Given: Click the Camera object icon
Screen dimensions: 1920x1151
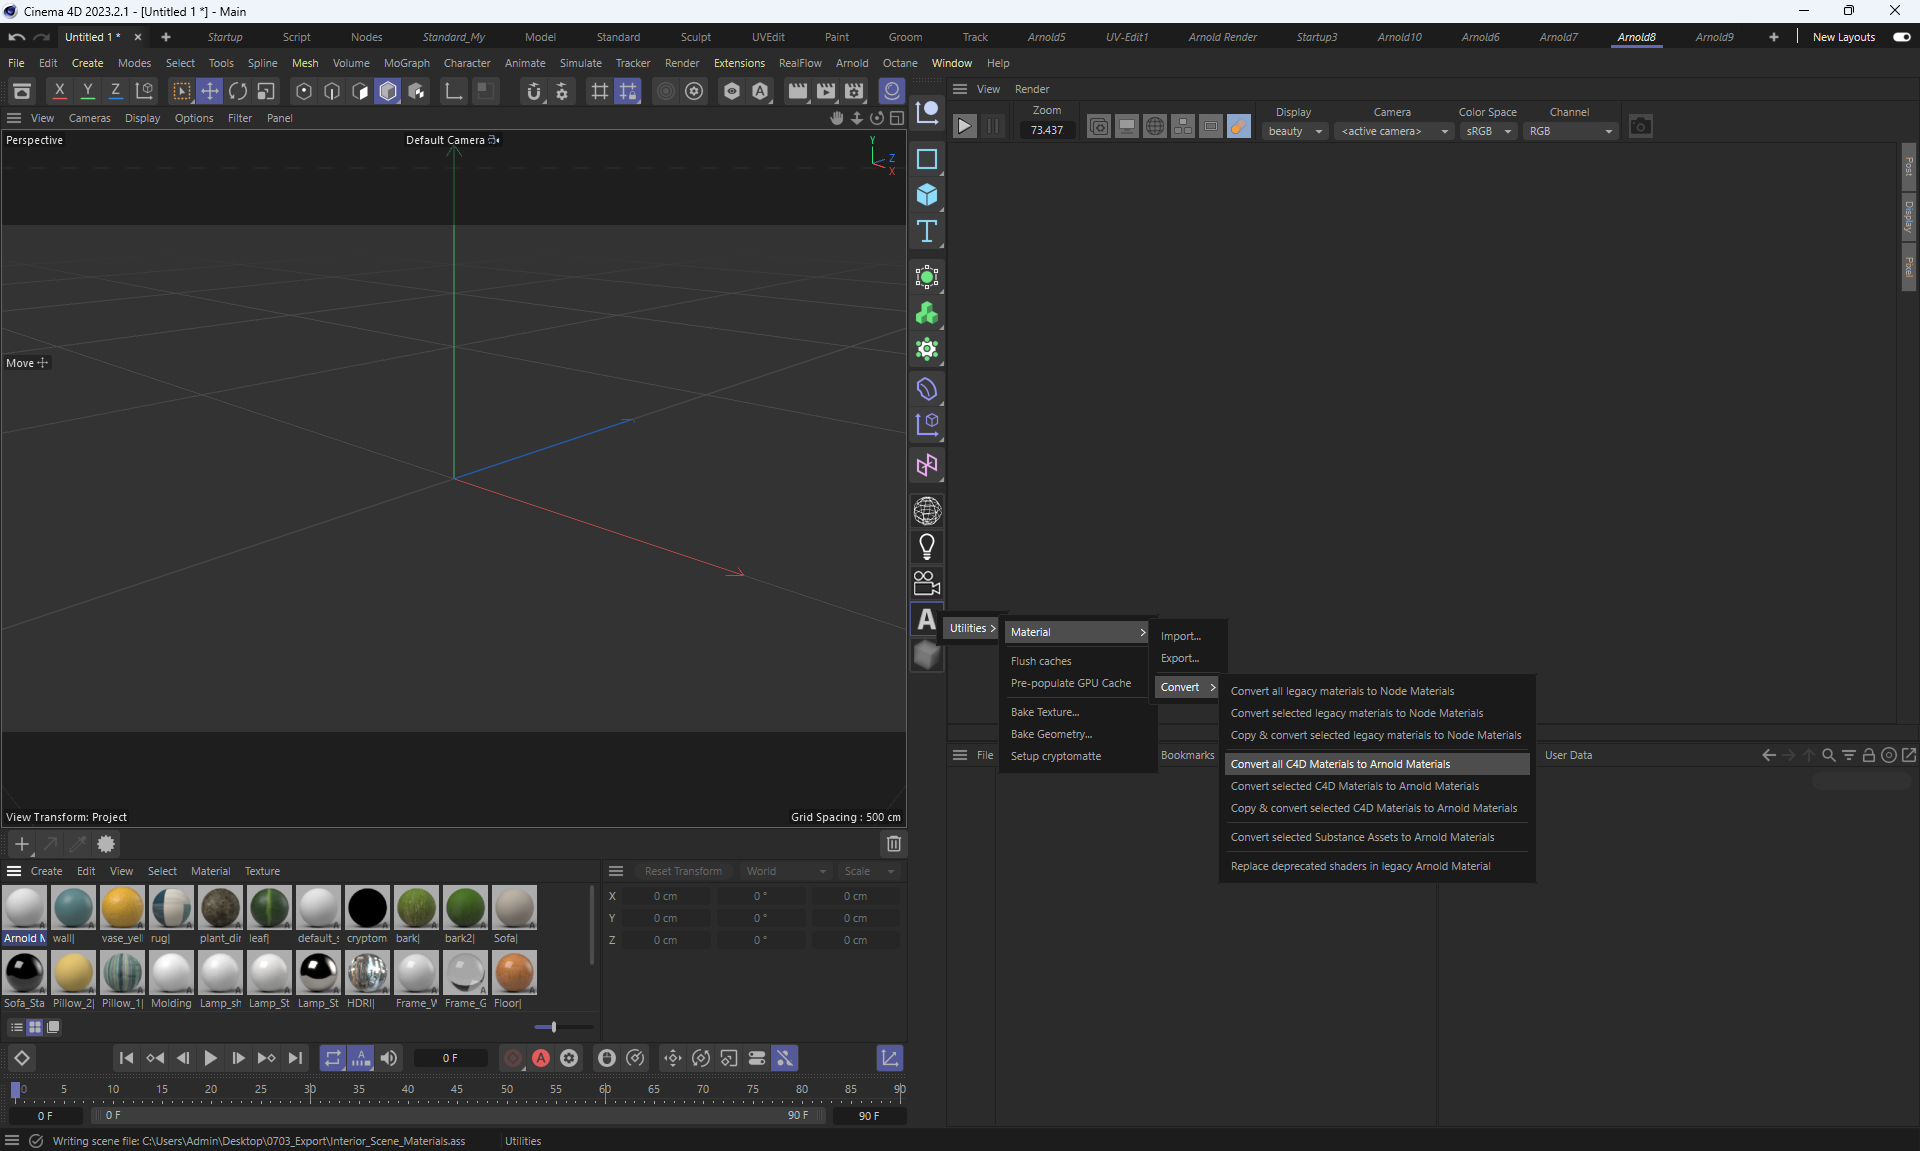Looking at the screenshot, I should pos(926,583).
